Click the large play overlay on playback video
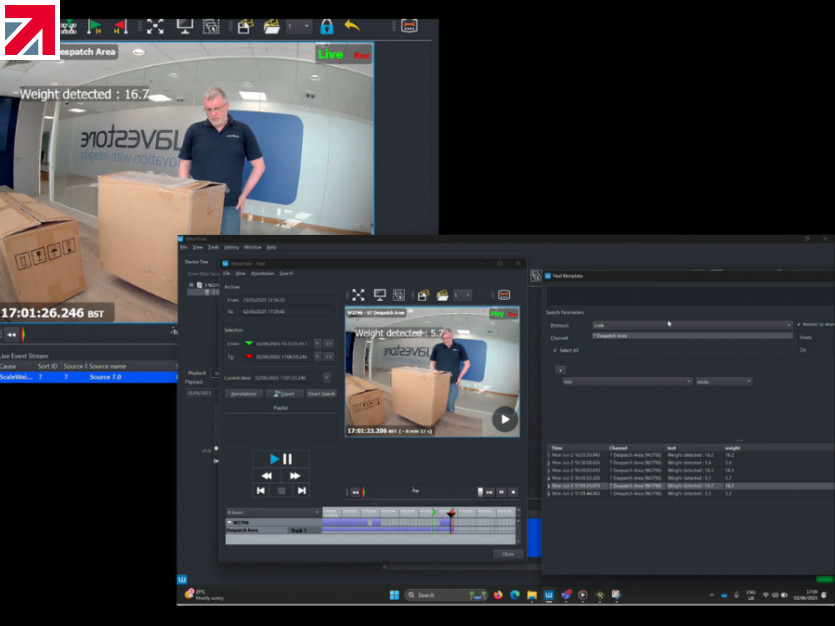 504,419
